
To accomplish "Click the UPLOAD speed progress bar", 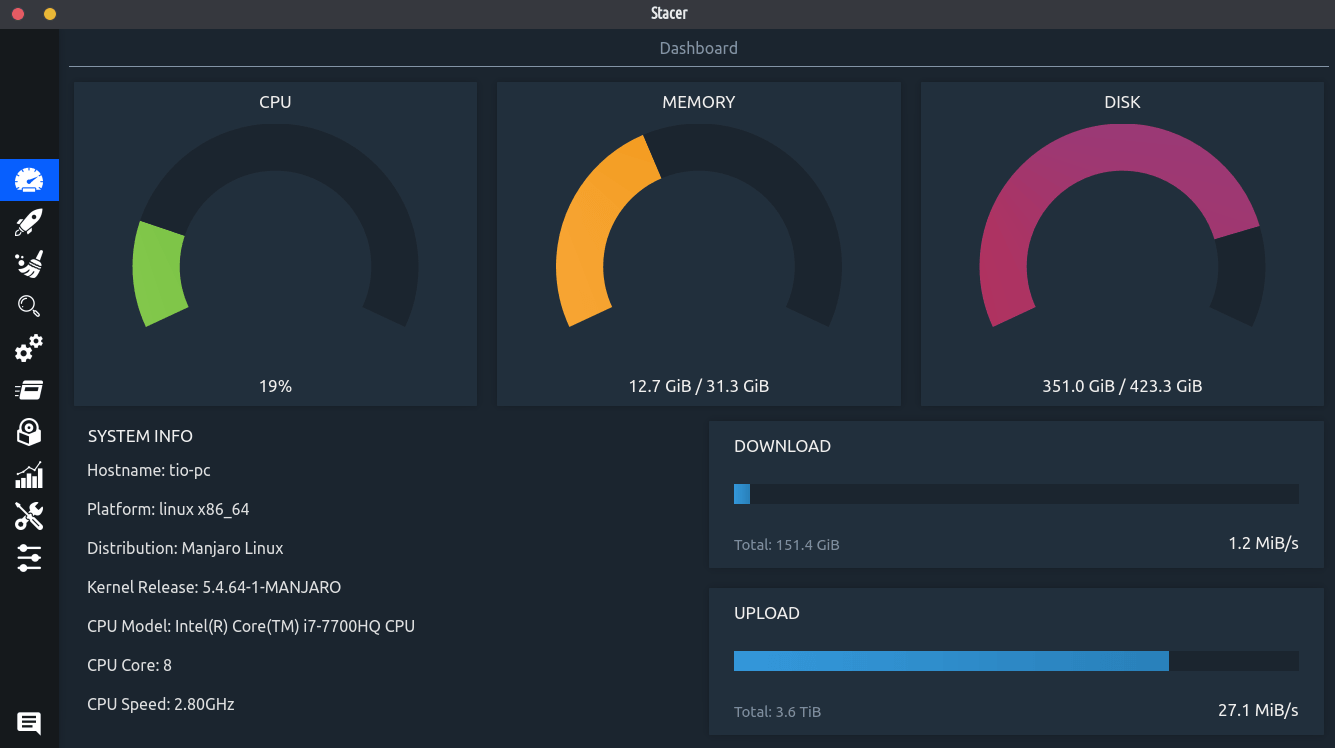I will click(x=1015, y=661).
